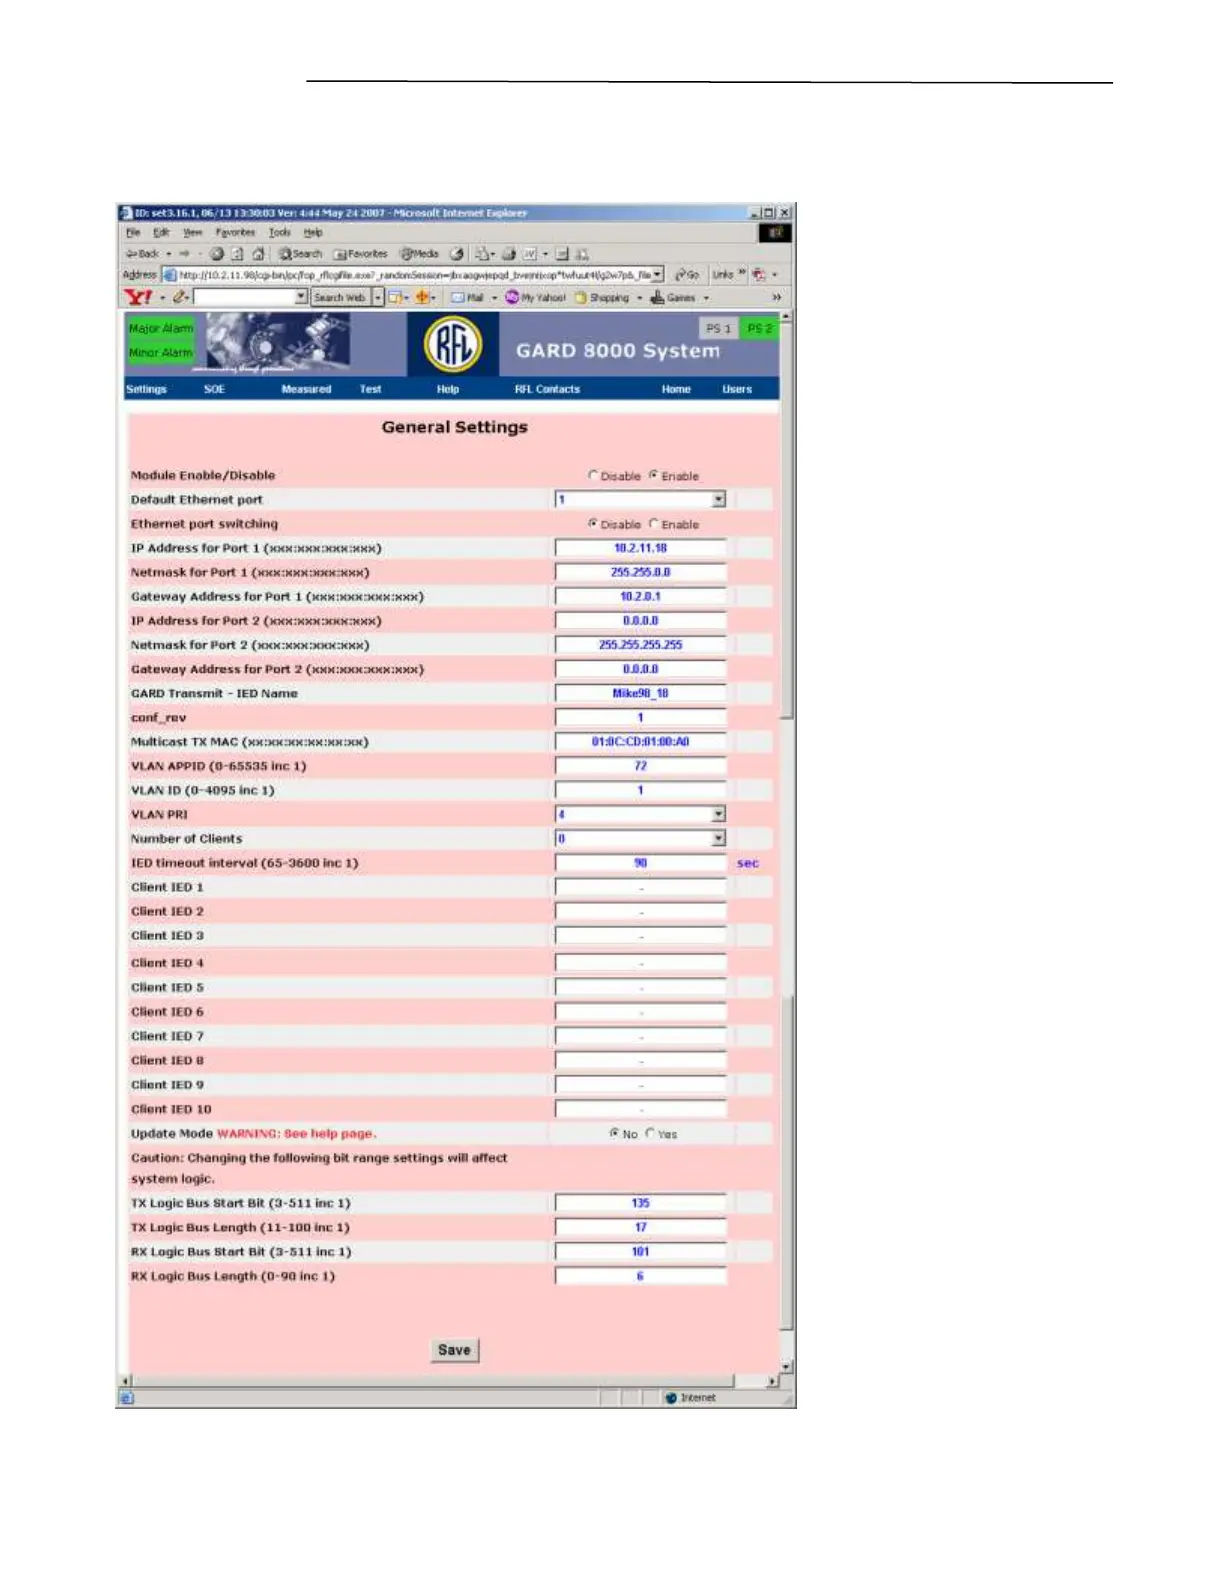Image resolution: width=1224 pixels, height=1584 pixels.
Task: Open the History icon in the toolbar
Action: [x=457, y=254]
